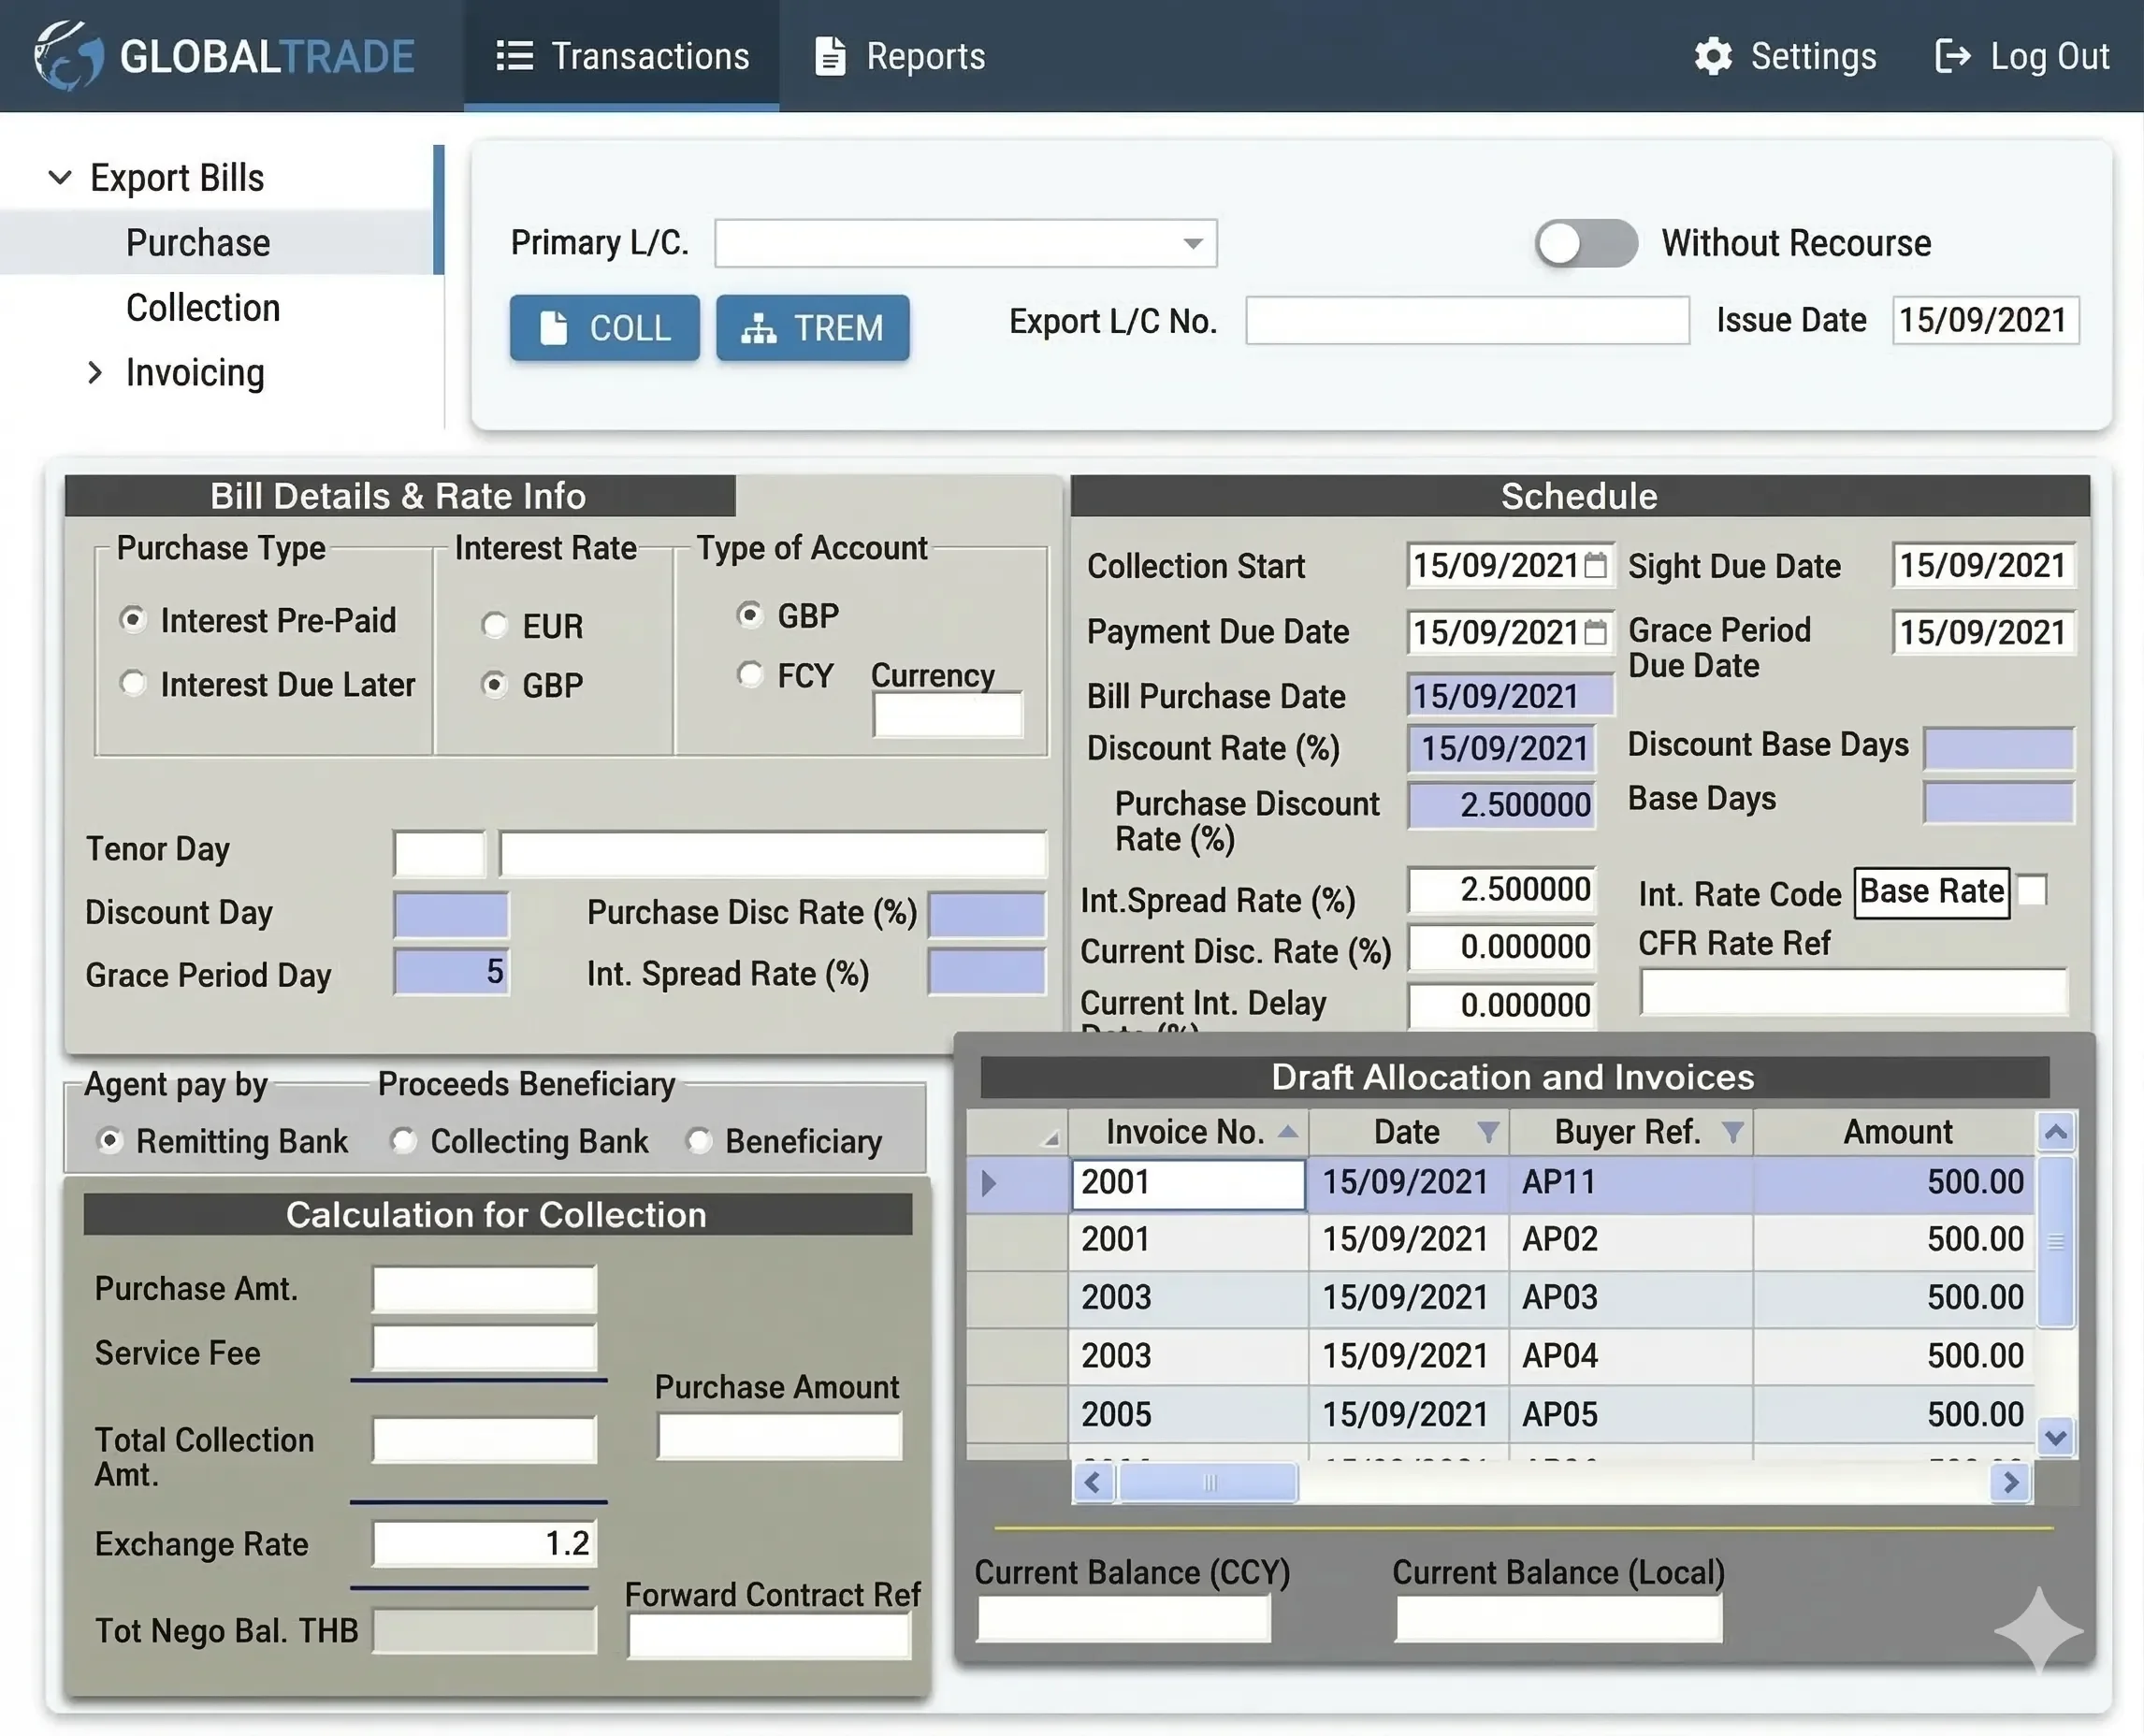Open the Collection Start calendar icon
The image size is (2144, 1736).
1596,565
